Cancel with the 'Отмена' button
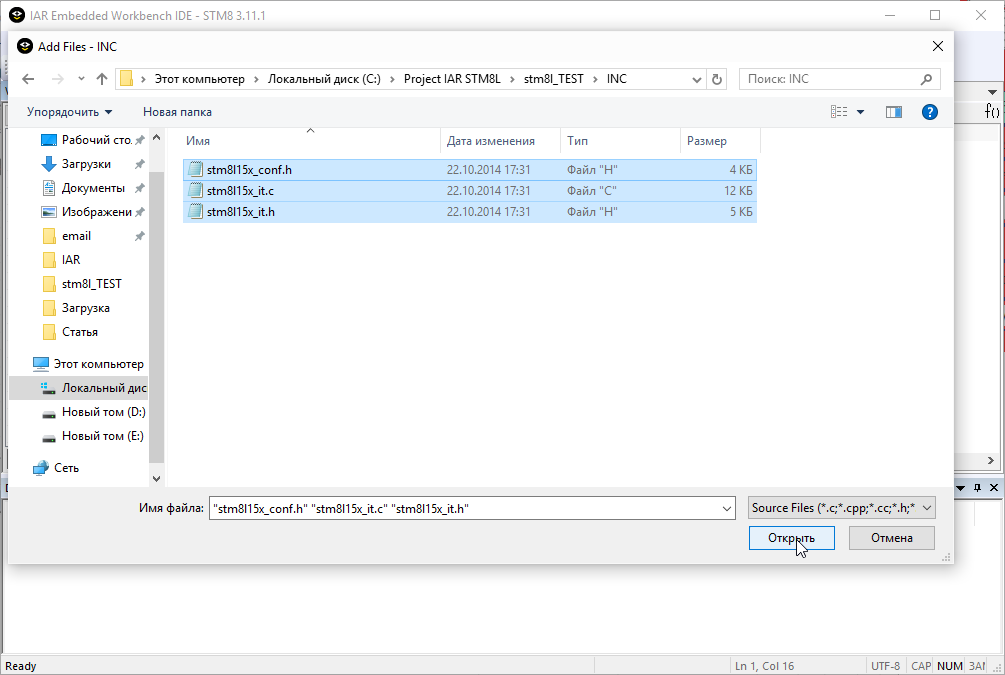Image resolution: width=1005 pixels, height=675 pixels. pyautogui.click(x=892, y=538)
